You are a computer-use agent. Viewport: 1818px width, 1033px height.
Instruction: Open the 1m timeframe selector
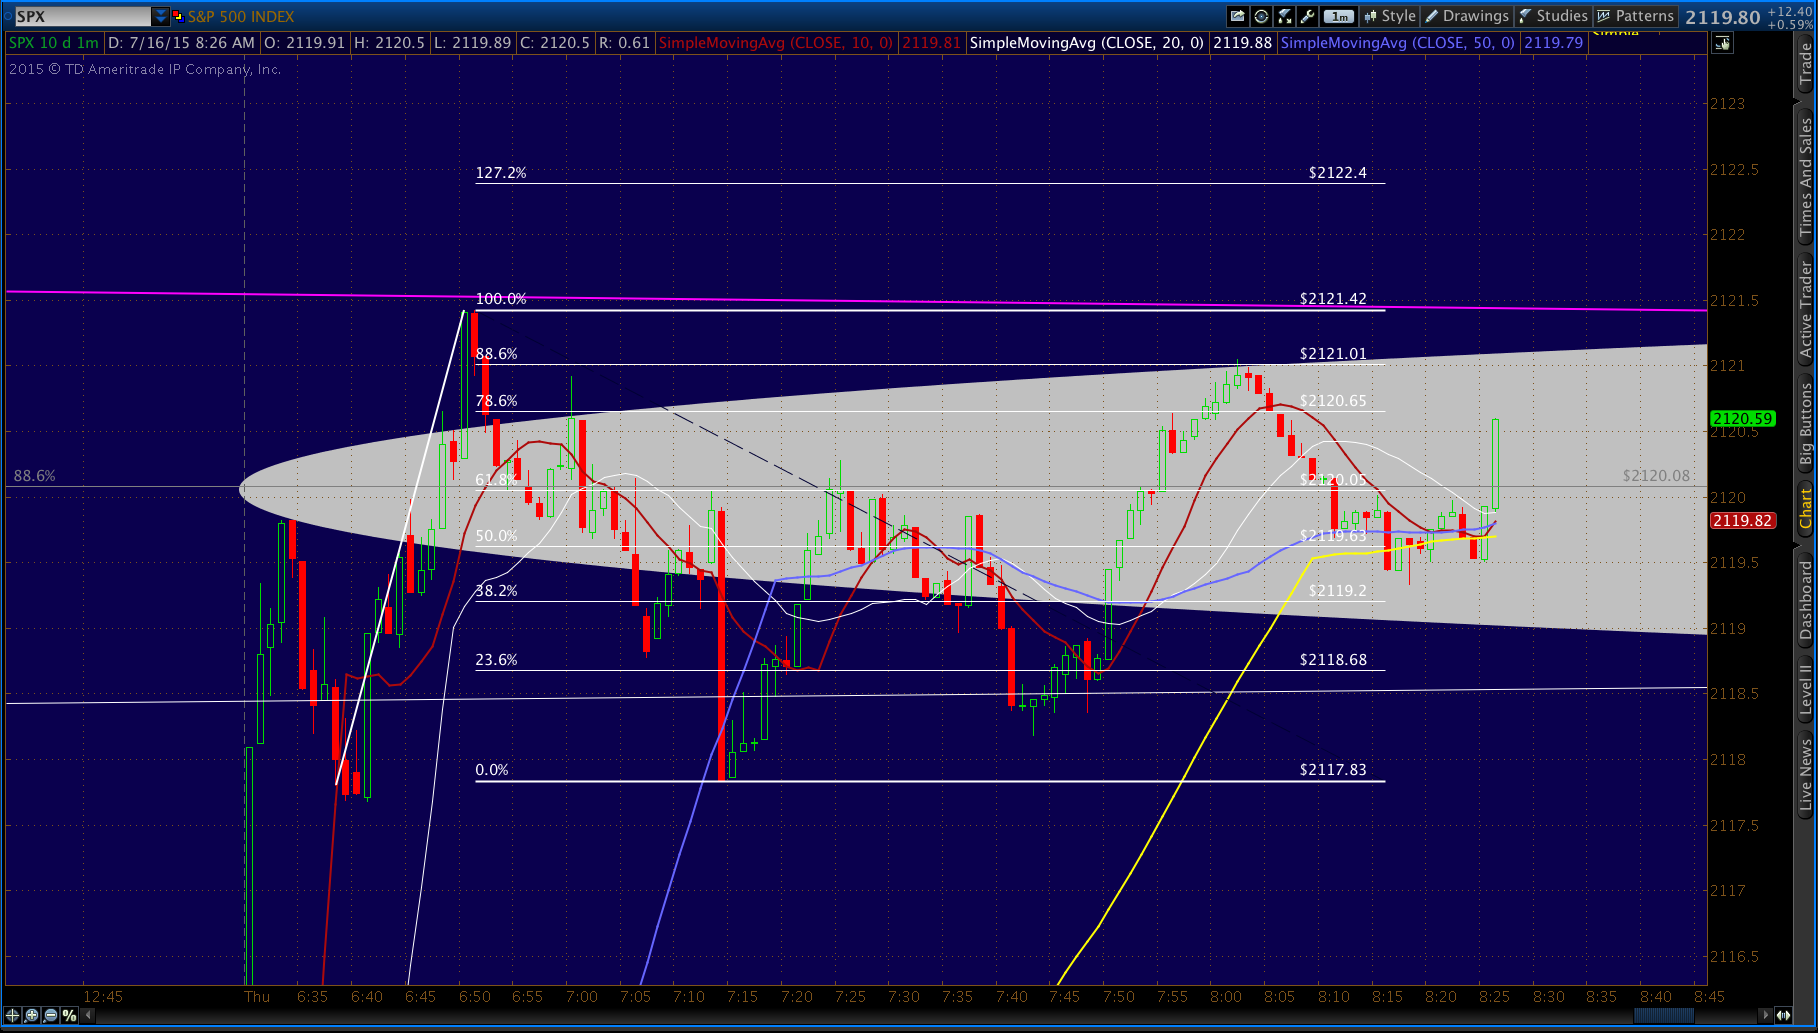[1339, 16]
